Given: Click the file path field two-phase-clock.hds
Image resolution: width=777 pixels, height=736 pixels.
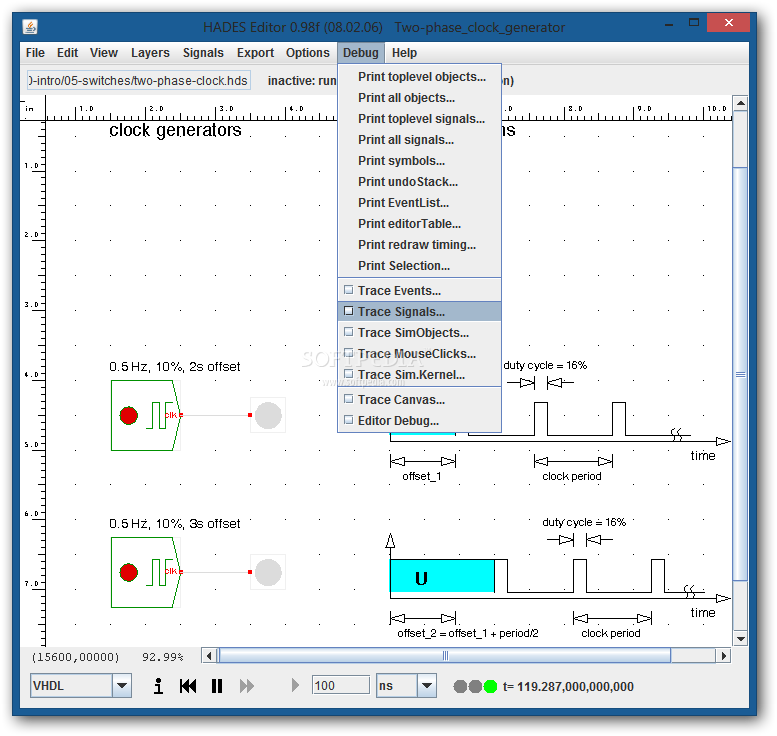Looking at the screenshot, I should tap(139, 80).
